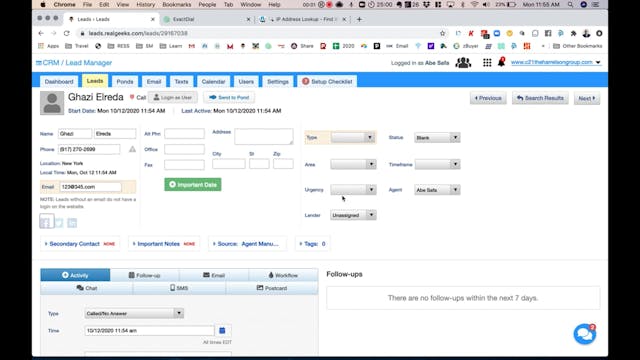Open a new Chrome tab
The width and height of the screenshot is (640, 360).
pos(359,19)
